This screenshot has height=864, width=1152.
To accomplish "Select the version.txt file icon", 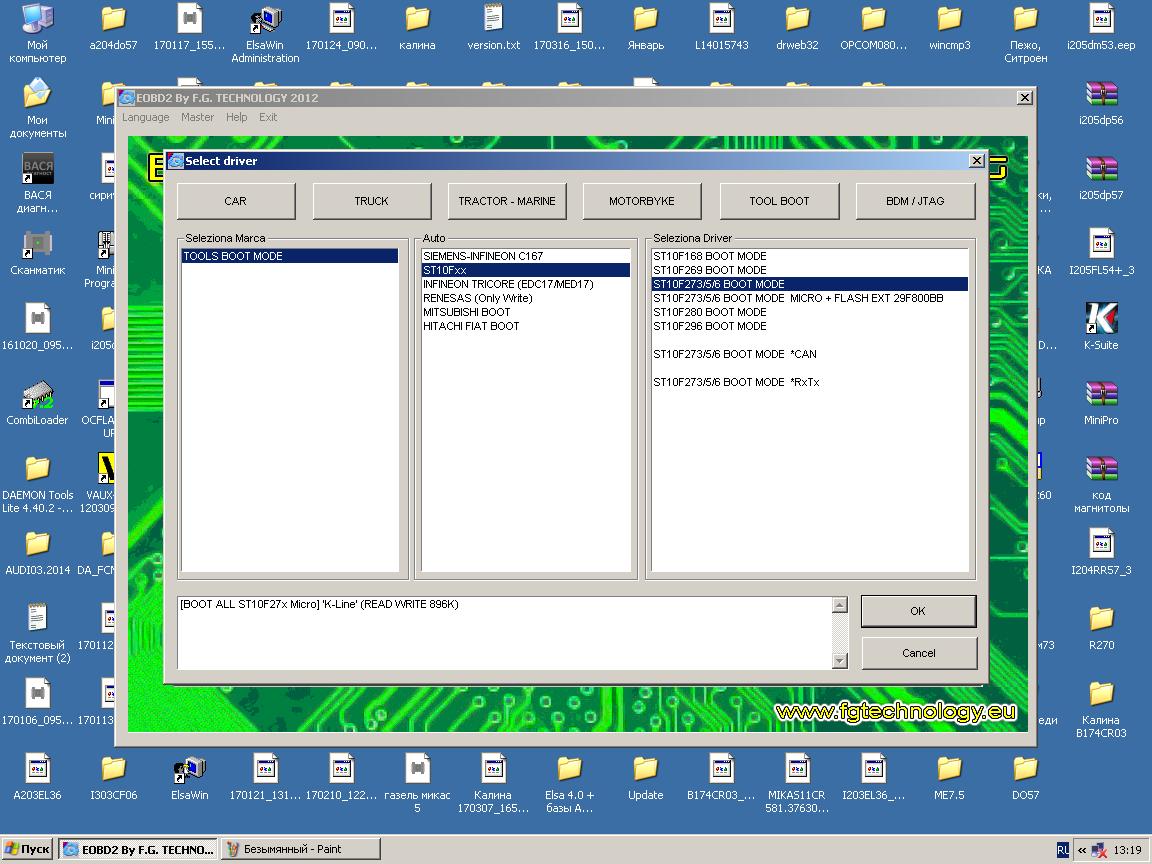I will coord(494,28).
